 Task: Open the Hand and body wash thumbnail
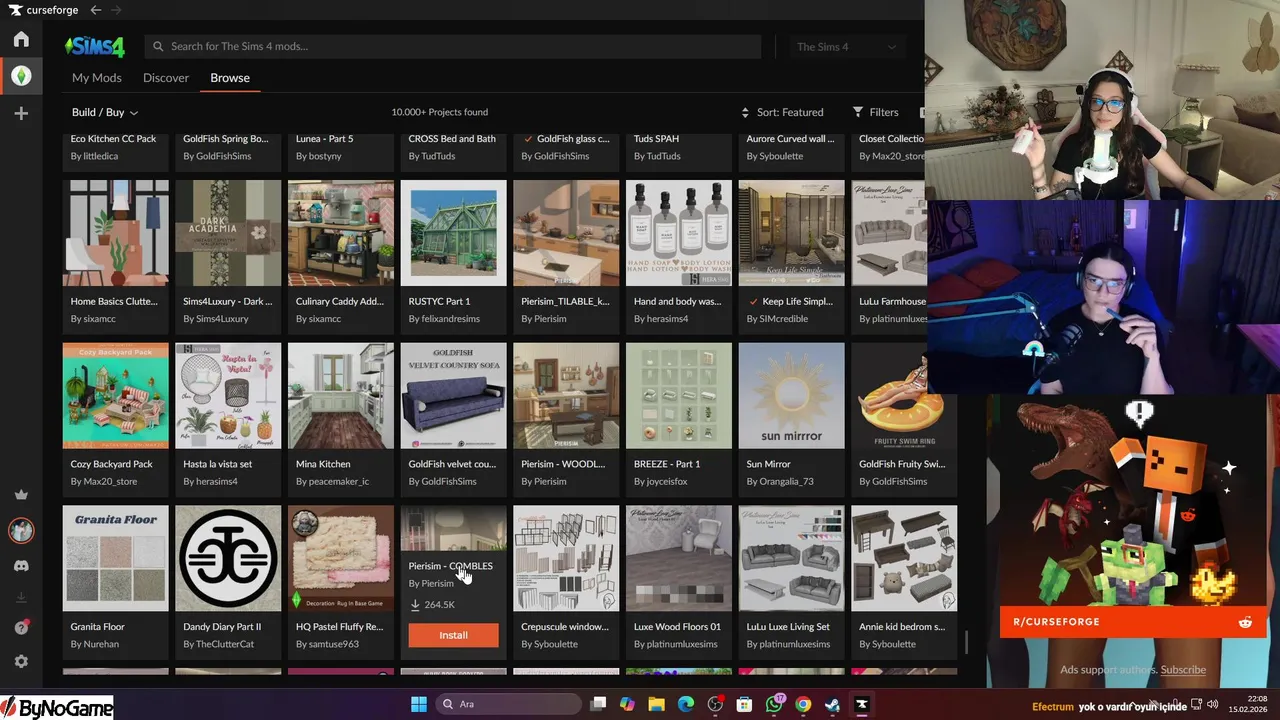coord(679,233)
